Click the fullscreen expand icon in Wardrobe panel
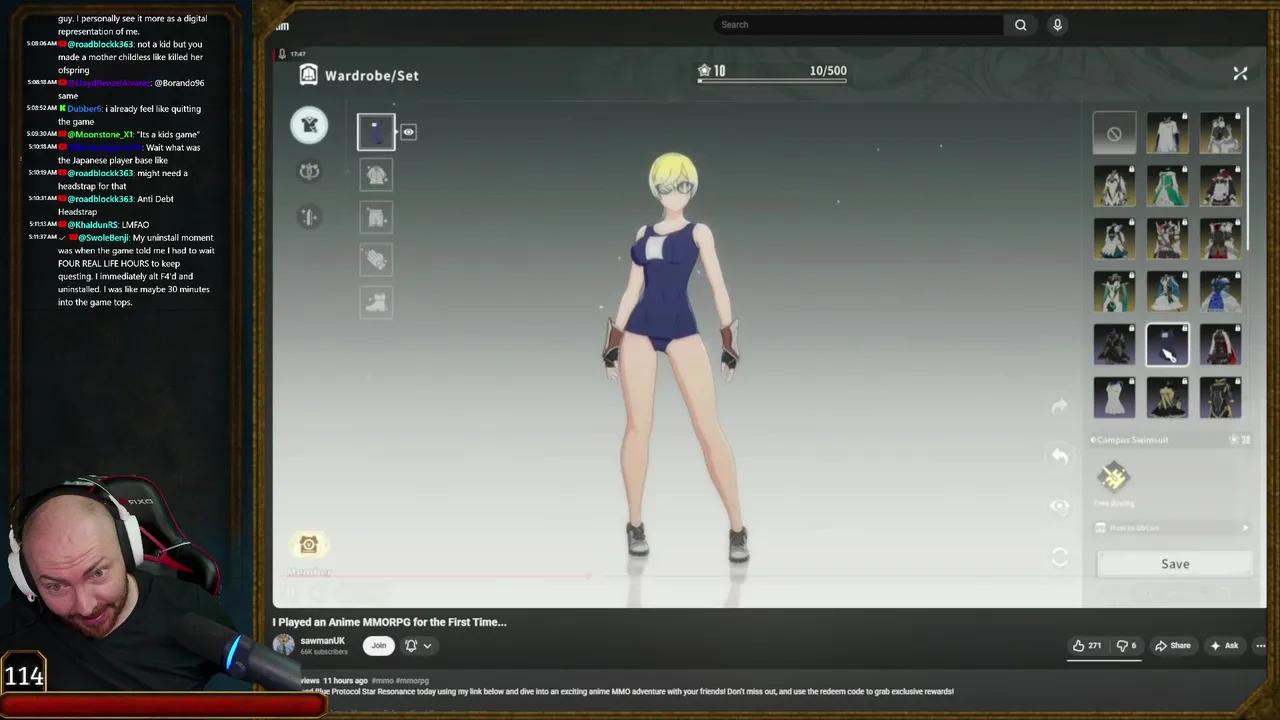This screenshot has height=720, width=1280. (1240, 73)
